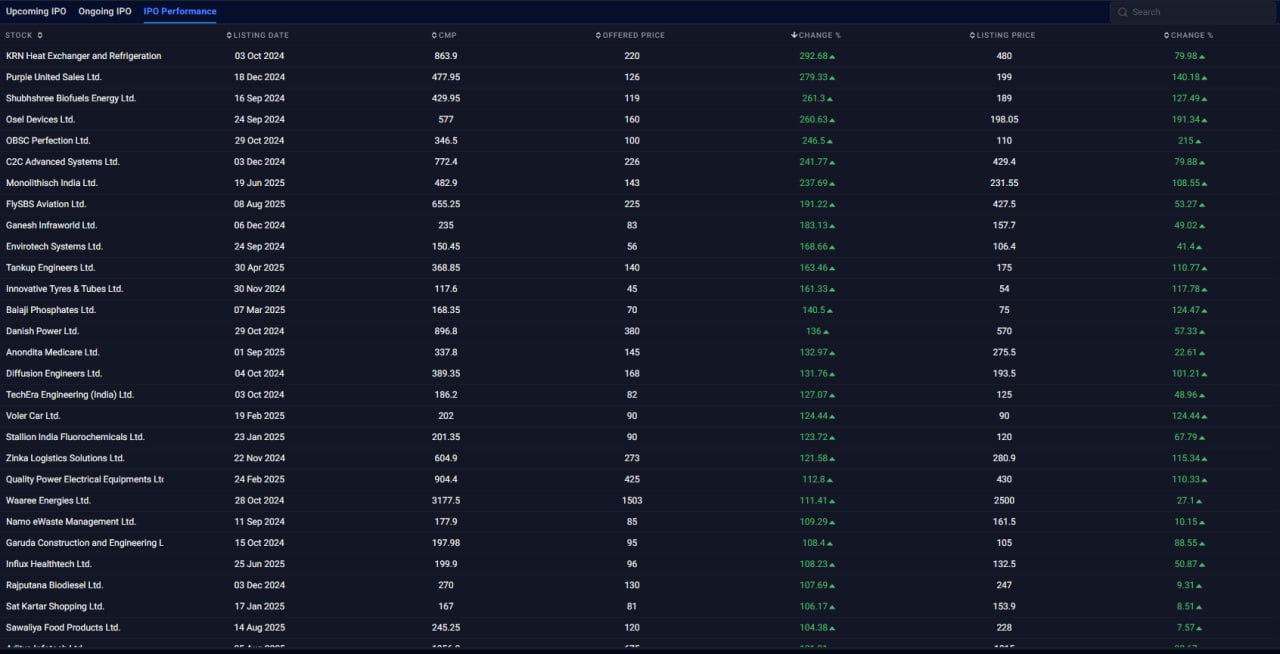Select listing price 2500 cell
The height and width of the screenshot is (654, 1280).
click(1004, 500)
